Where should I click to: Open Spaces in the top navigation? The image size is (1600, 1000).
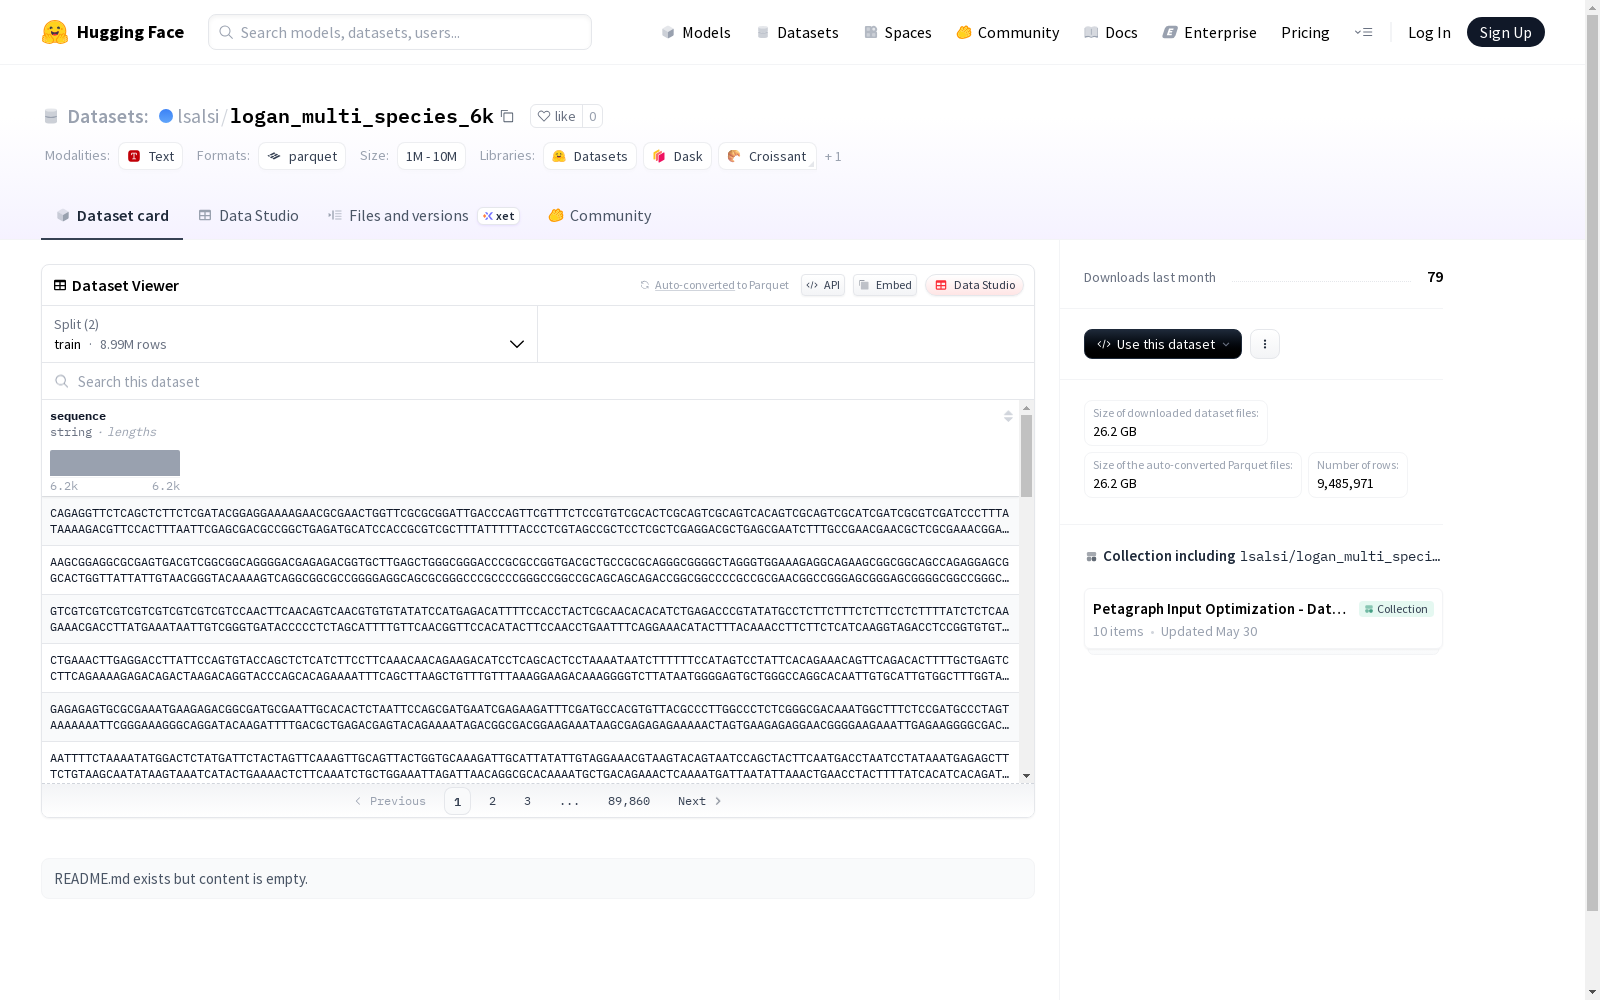tap(898, 32)
